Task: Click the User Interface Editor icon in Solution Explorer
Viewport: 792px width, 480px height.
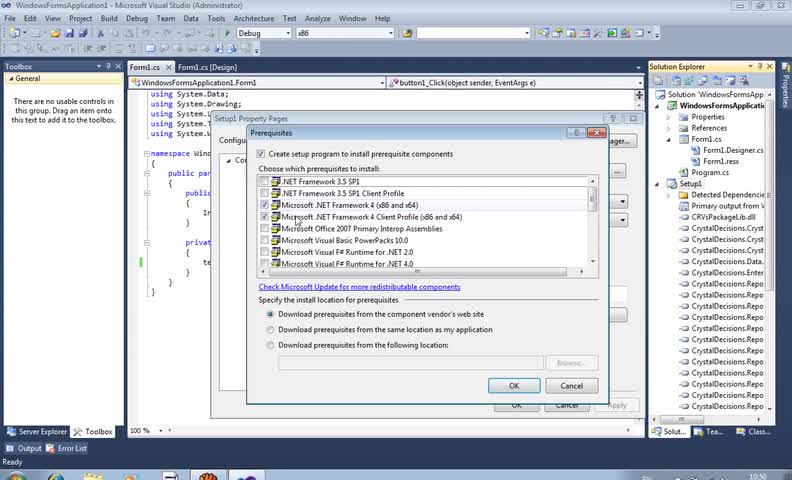Action: [716, 80]
